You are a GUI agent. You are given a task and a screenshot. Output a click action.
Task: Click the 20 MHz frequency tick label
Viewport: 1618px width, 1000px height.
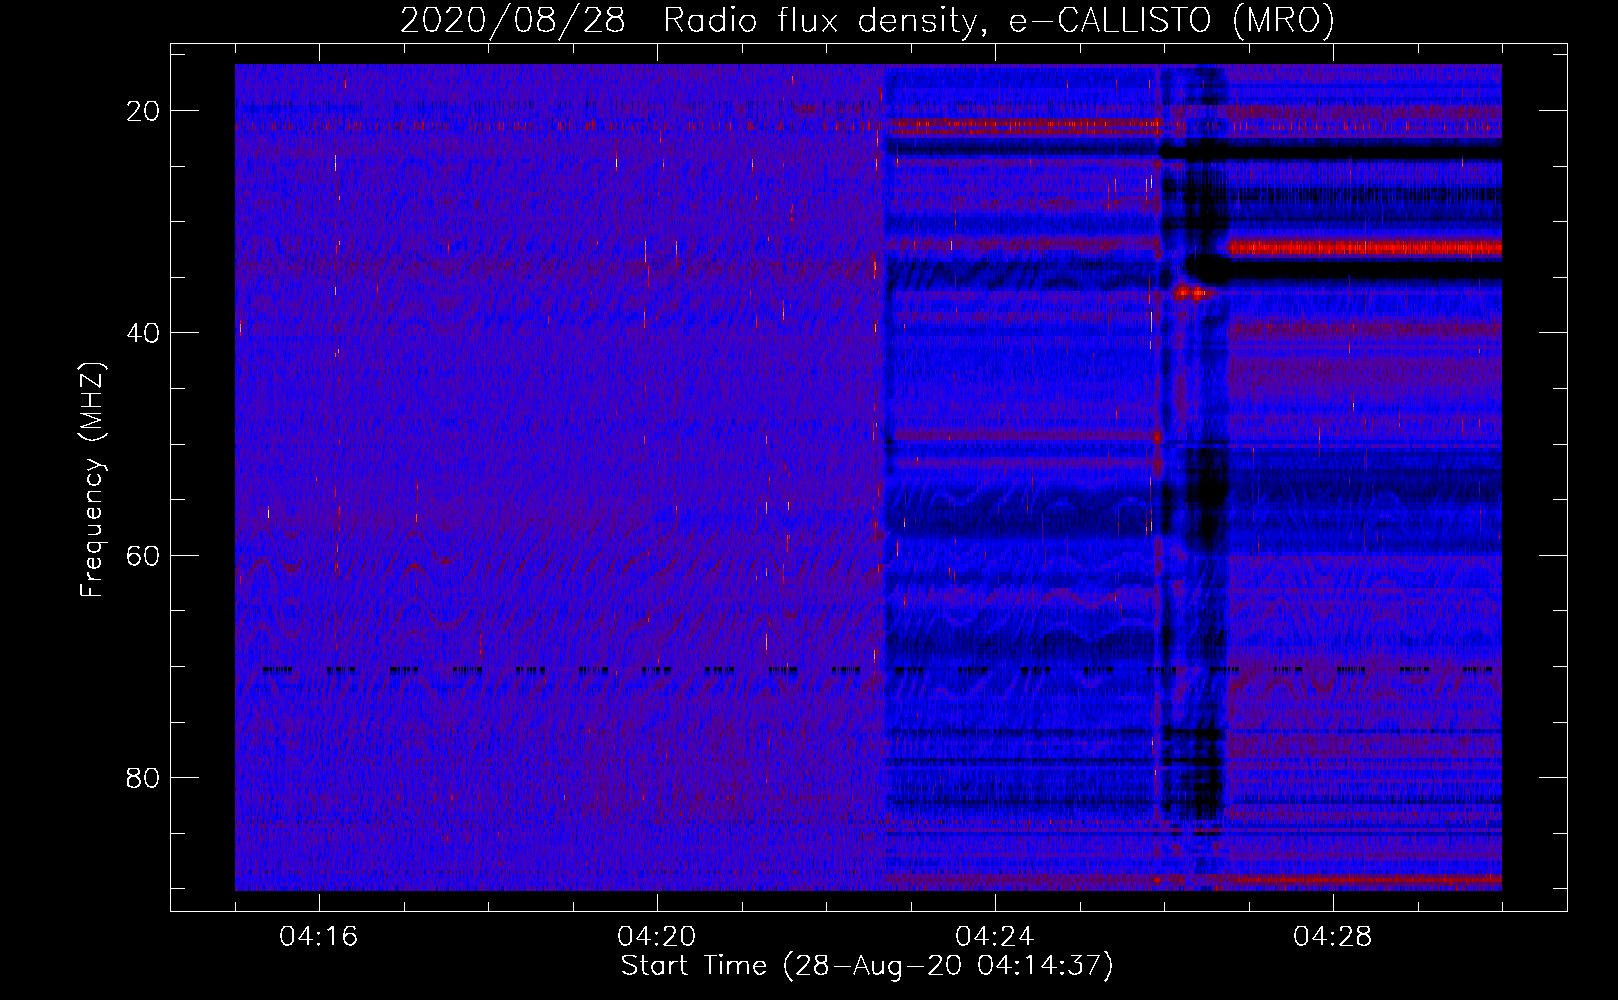[x=143, y=111]
